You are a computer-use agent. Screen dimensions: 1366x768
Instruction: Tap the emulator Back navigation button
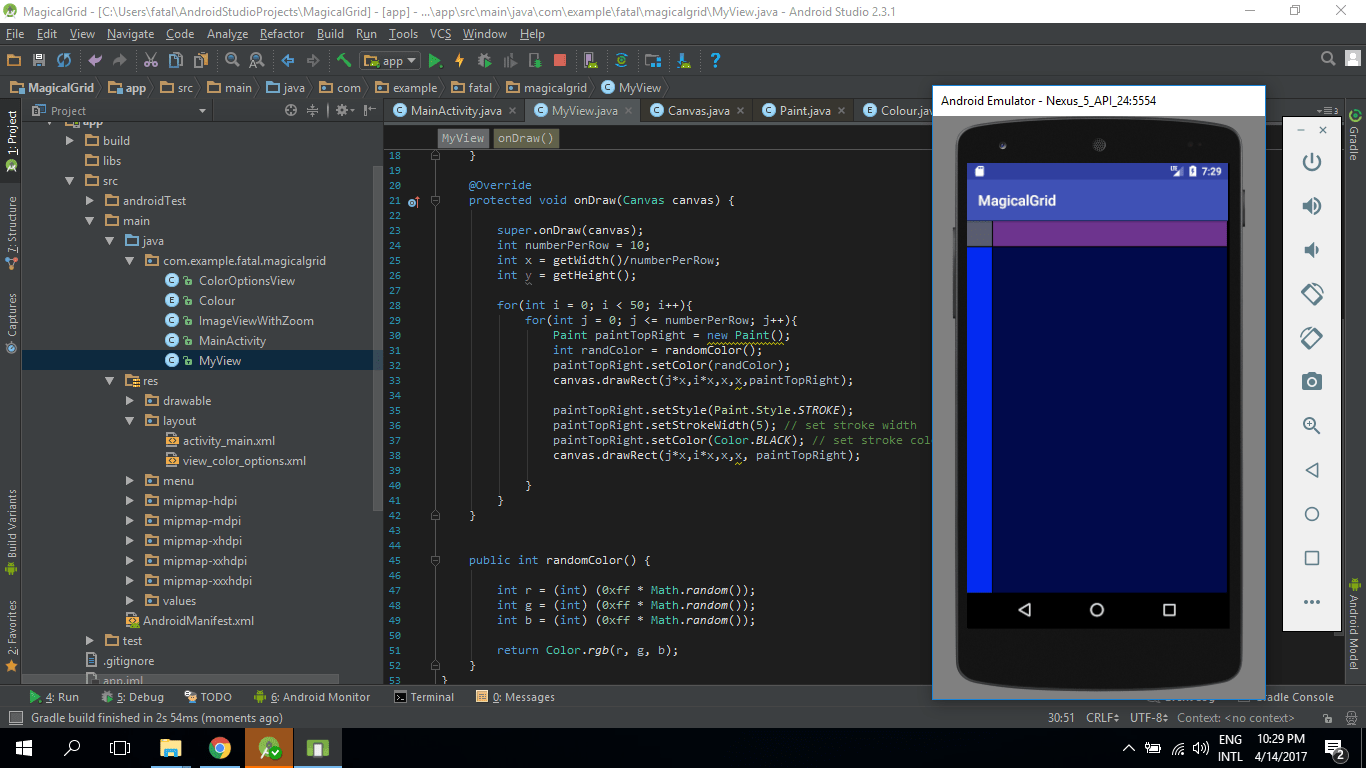[1024, 611]
